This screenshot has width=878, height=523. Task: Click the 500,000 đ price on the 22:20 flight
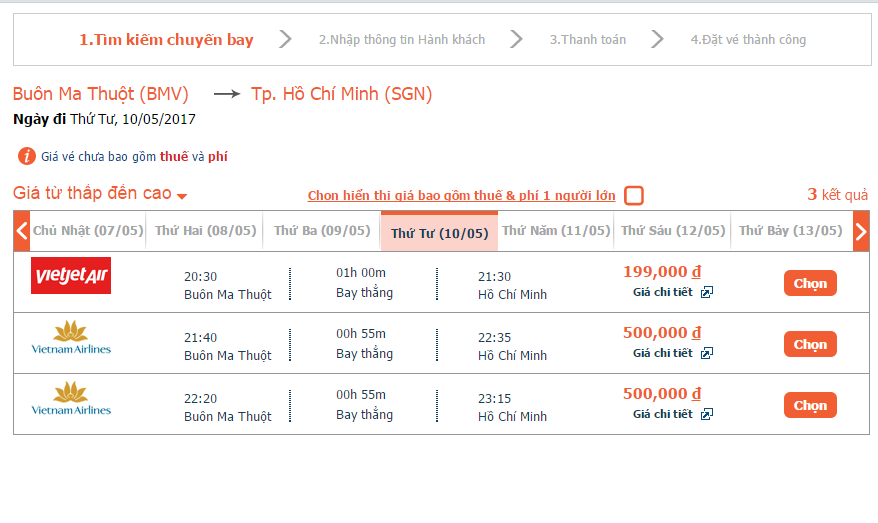[x=662, y=394]
